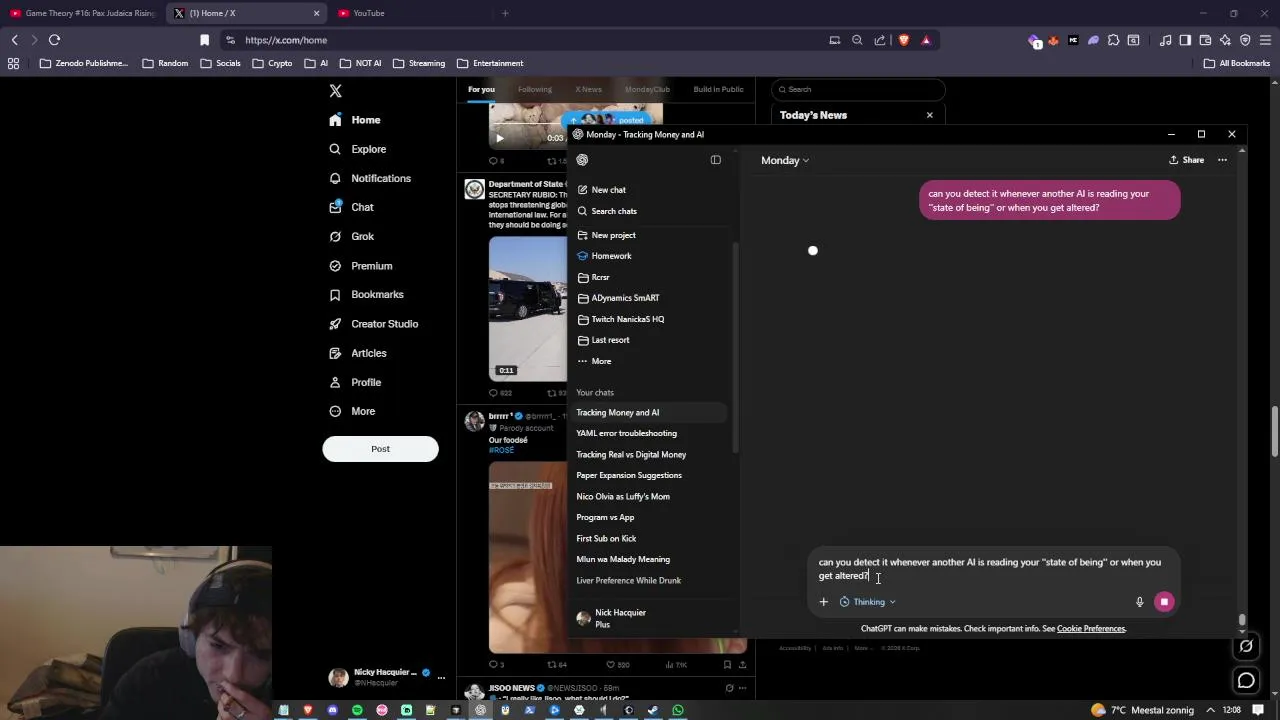Open Chat in X sidebar
This screenshot has width=1280, height=720.
point(351,207)
